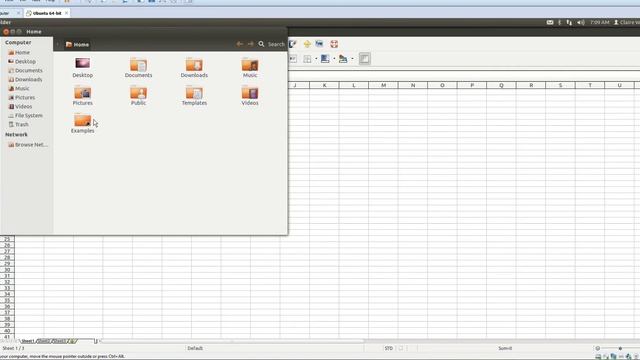The height and width of the screenshot is (360, 640).
Task: Close the Home file manager window
Action: point(6,31)
